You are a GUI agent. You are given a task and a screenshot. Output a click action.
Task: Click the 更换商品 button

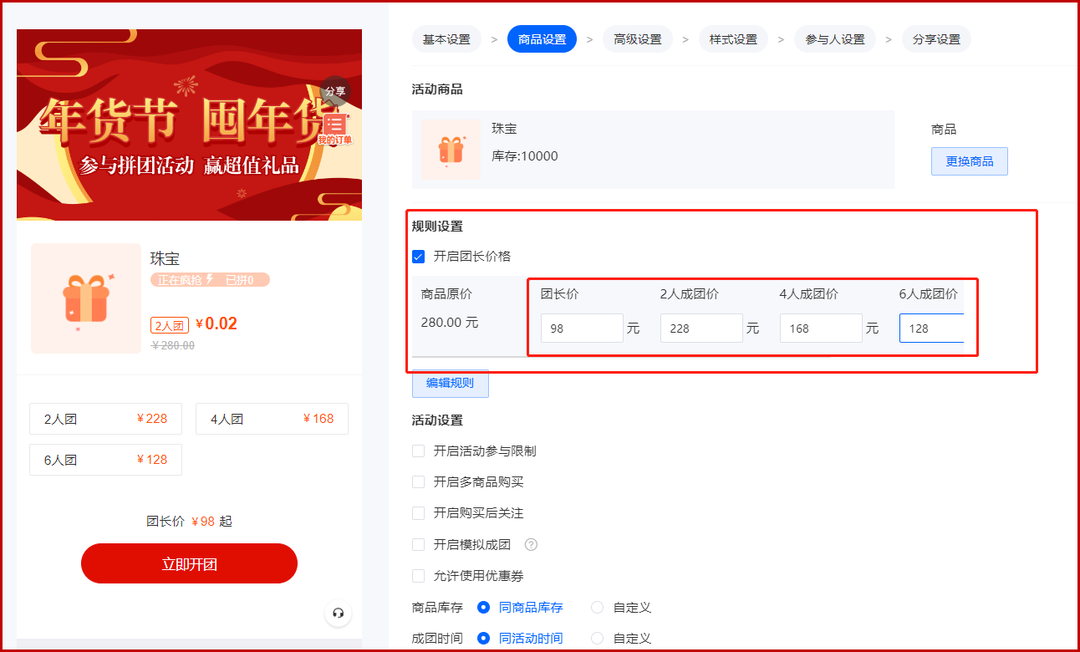969,161
